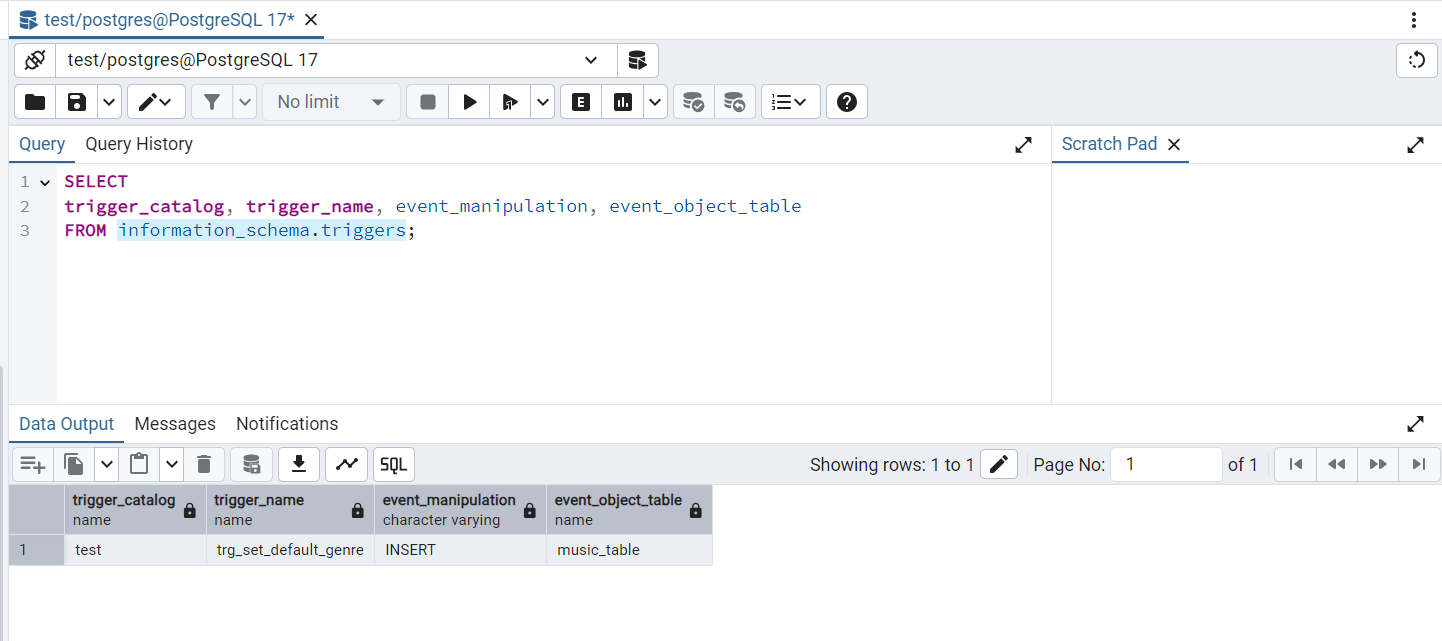1442x641 pixels.
Task: Click the connection status plug icon
Action: click(35, 60)
